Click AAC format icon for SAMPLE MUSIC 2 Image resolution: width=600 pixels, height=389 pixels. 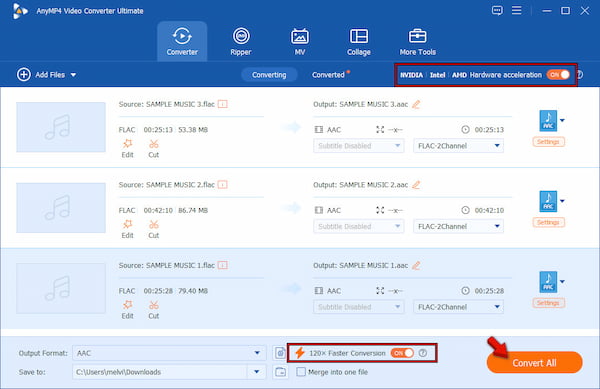coord(548,201)
